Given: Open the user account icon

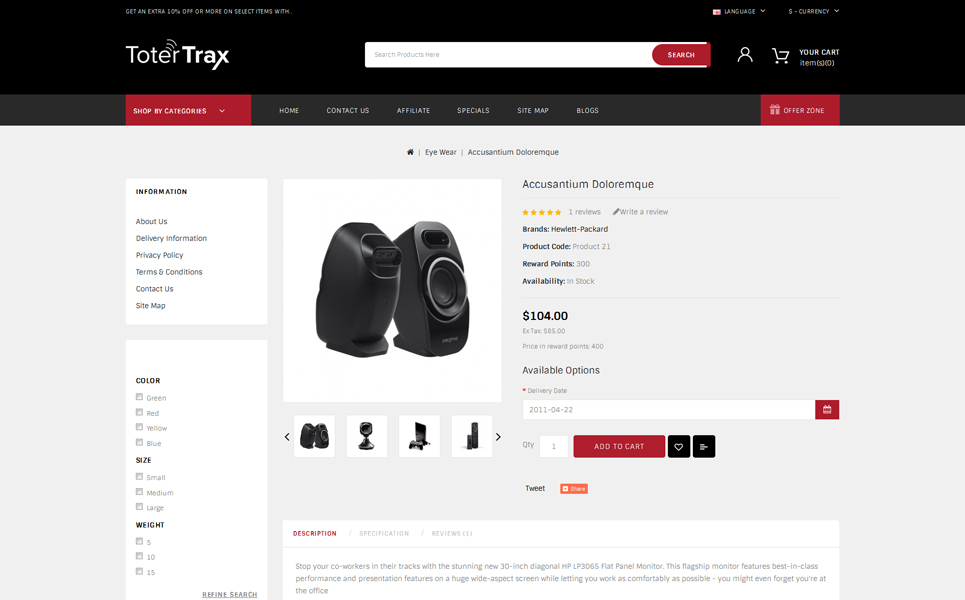Looking at the screenshot, I should 745,55.
